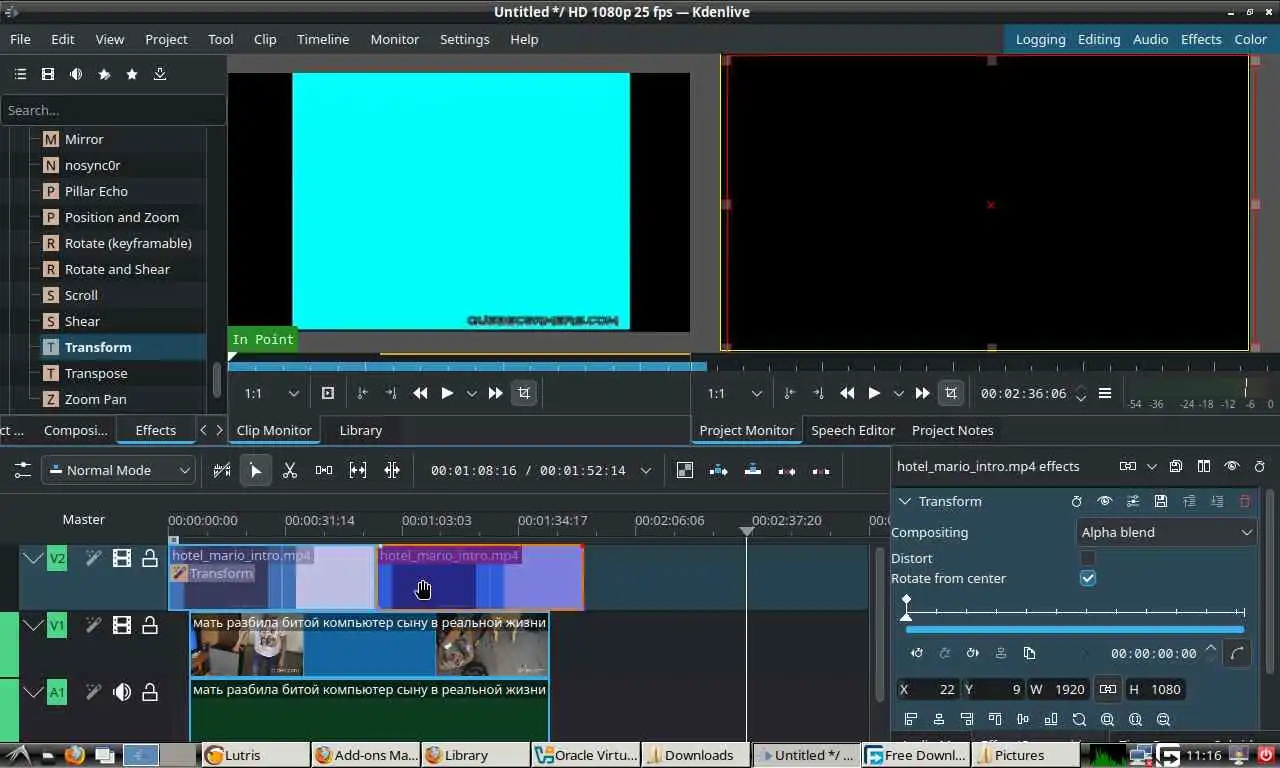The width and height of the screenshot is (1280, 768).
Task: Toggle V2 track effects wand
Action: (94, 558)
